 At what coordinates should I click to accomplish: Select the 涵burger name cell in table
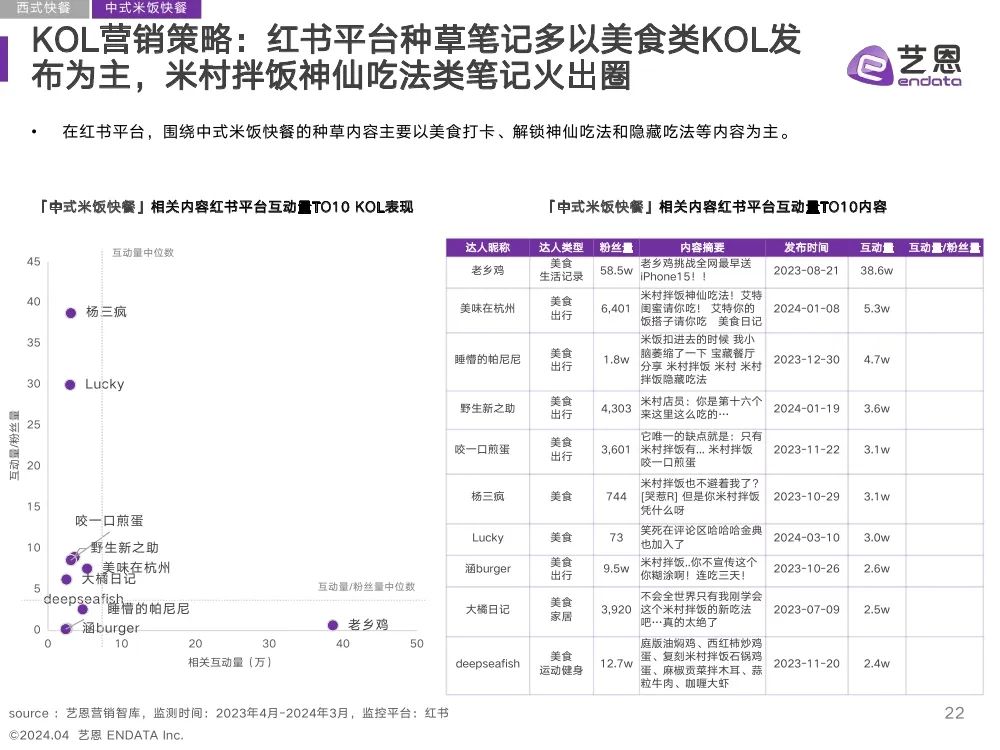pyautogui.click(x=488, y=569)
